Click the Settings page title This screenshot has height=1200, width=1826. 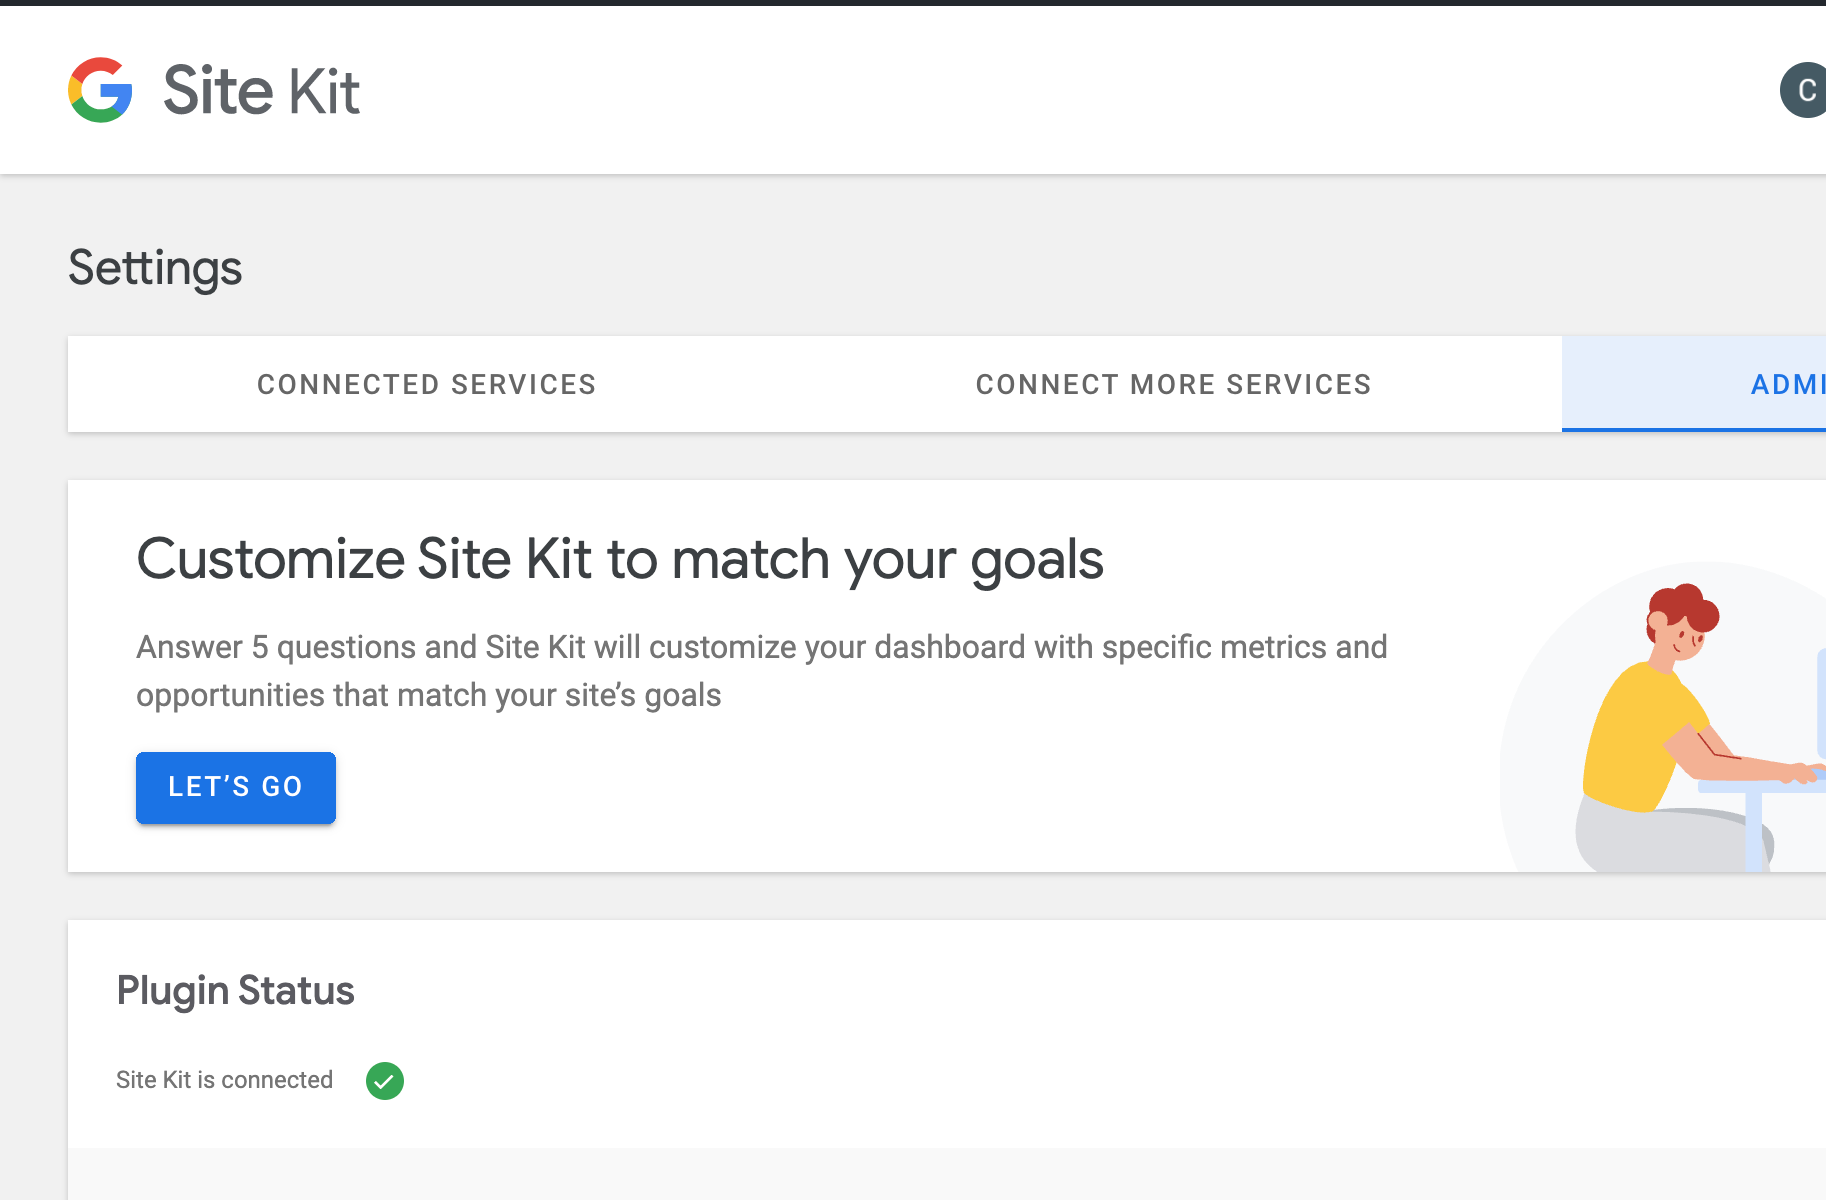(x=155, y=267)
